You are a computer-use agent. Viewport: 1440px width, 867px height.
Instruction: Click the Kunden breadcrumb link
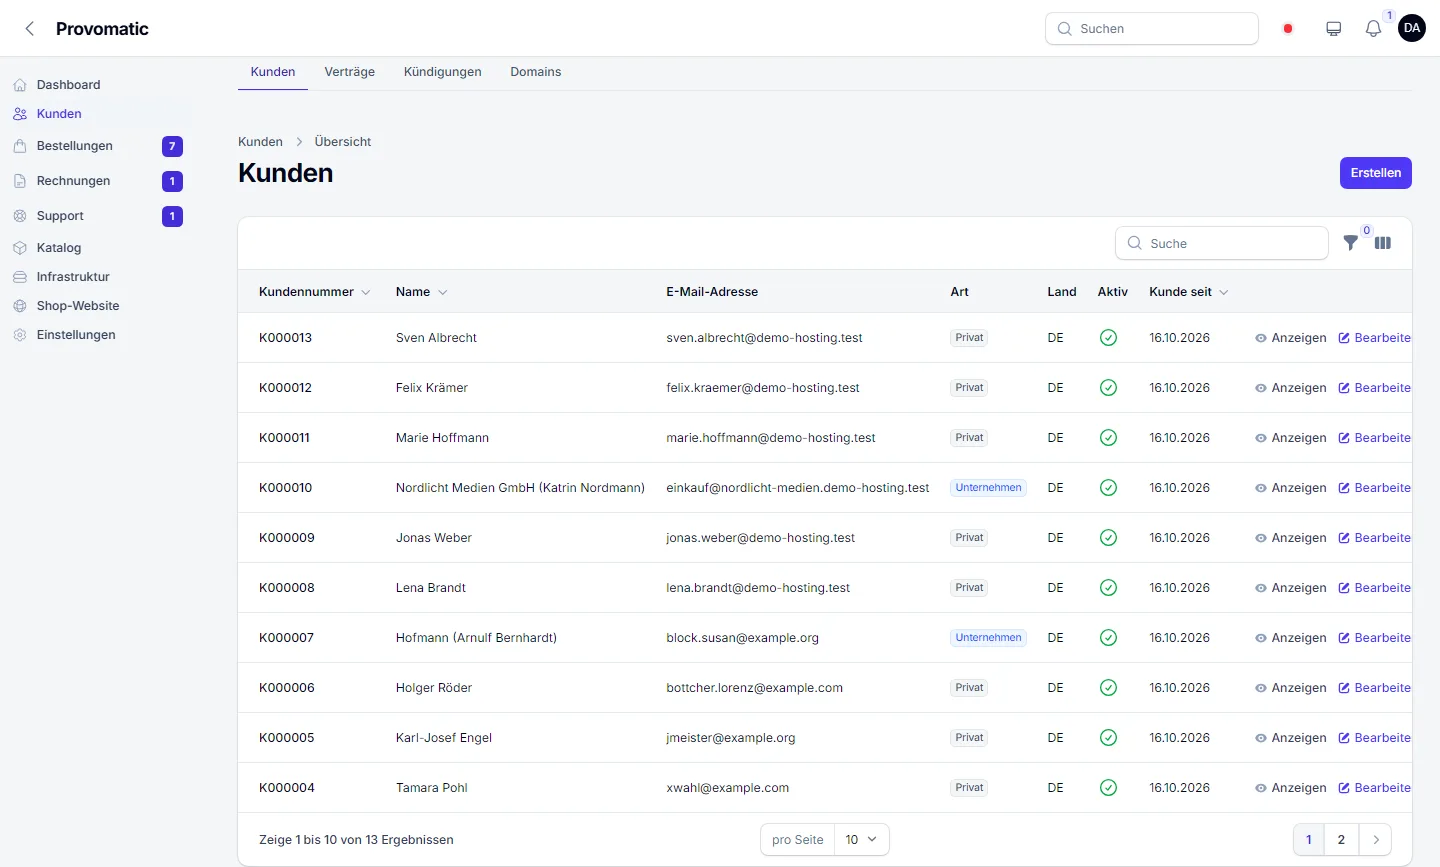(260, 142)
